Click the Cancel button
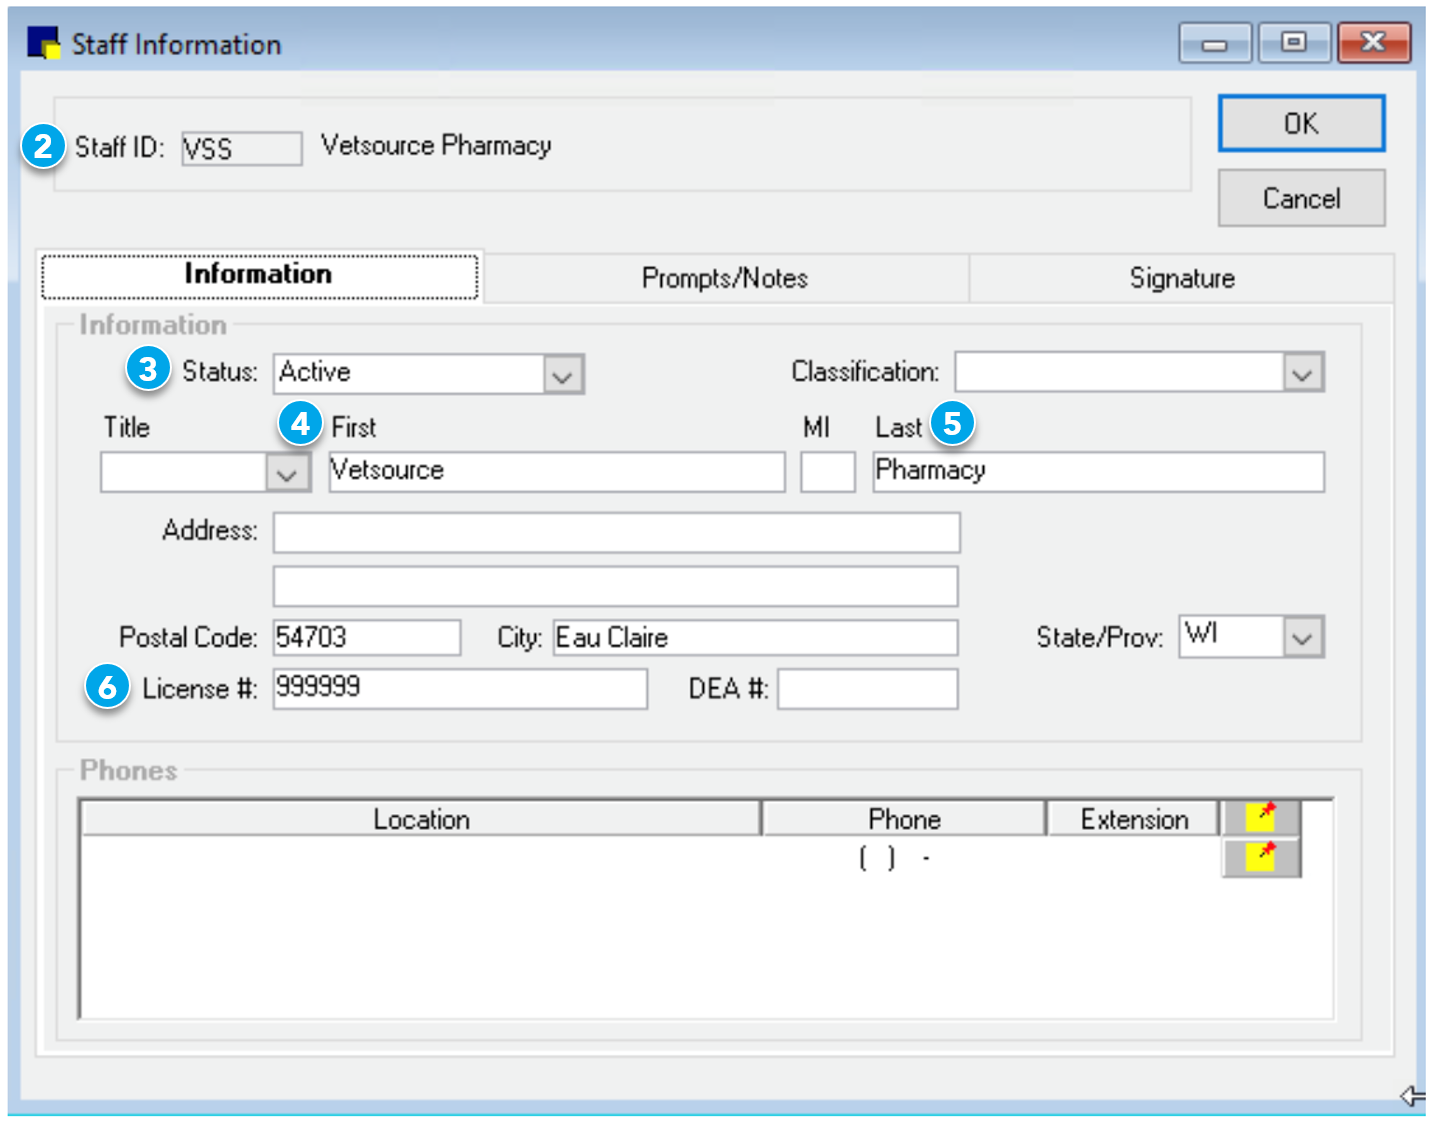The width and height of the screenshot is (1436, 1125). (x=1301, y=198)
